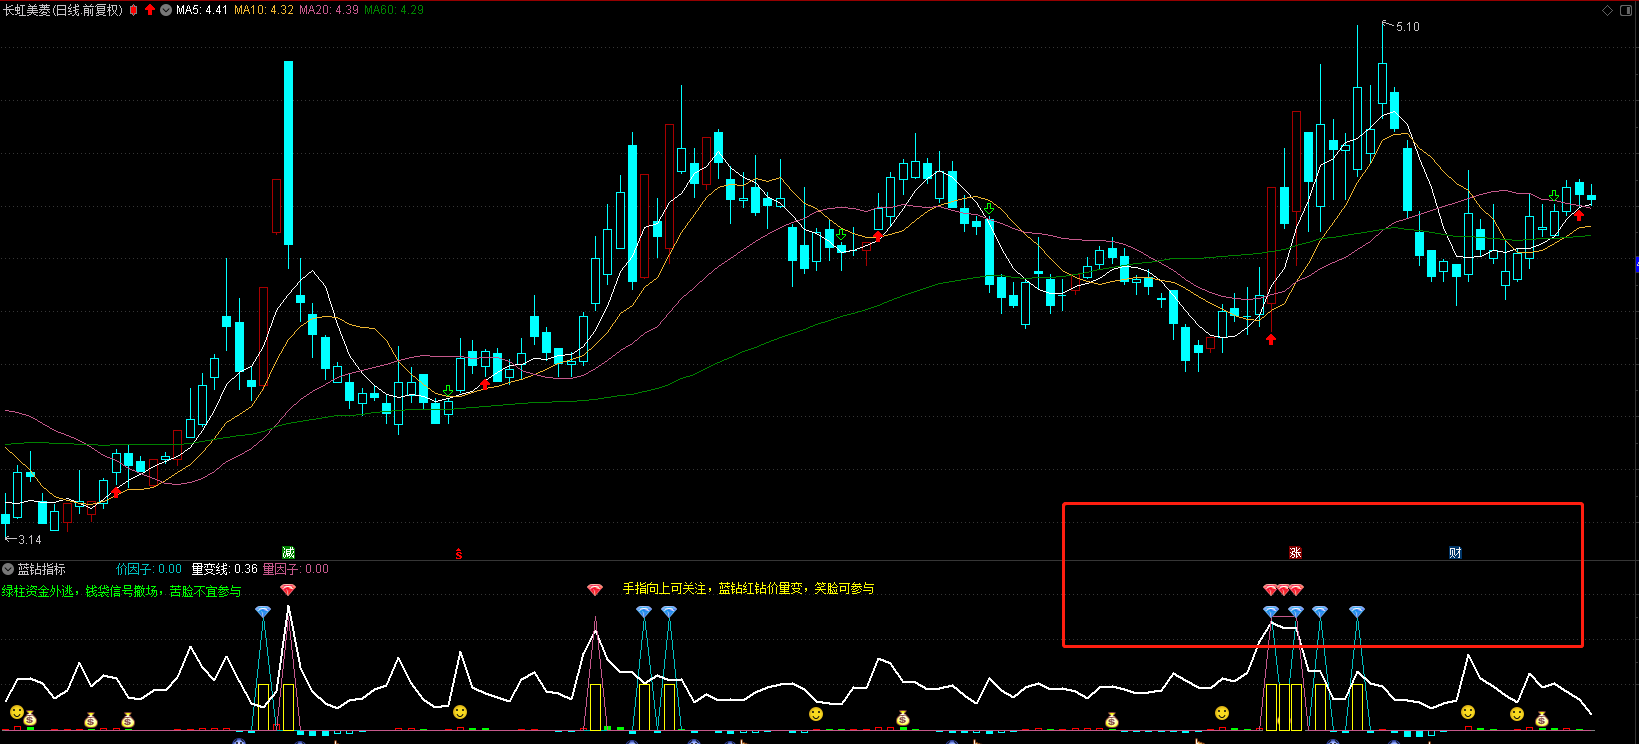Click the 3.14 low price label
The height and width of the screenshot is (744, 1639).
tap(30, 540)
